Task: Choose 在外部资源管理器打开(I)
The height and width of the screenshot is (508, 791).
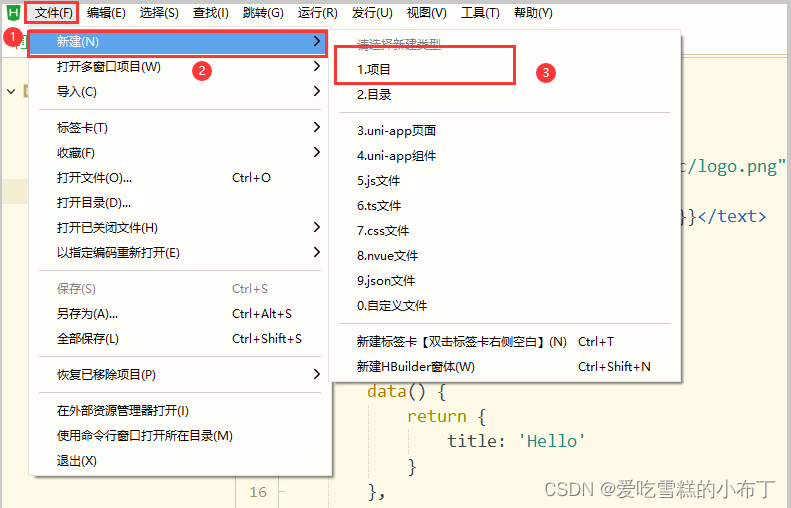Action: (x=179, y=411)
